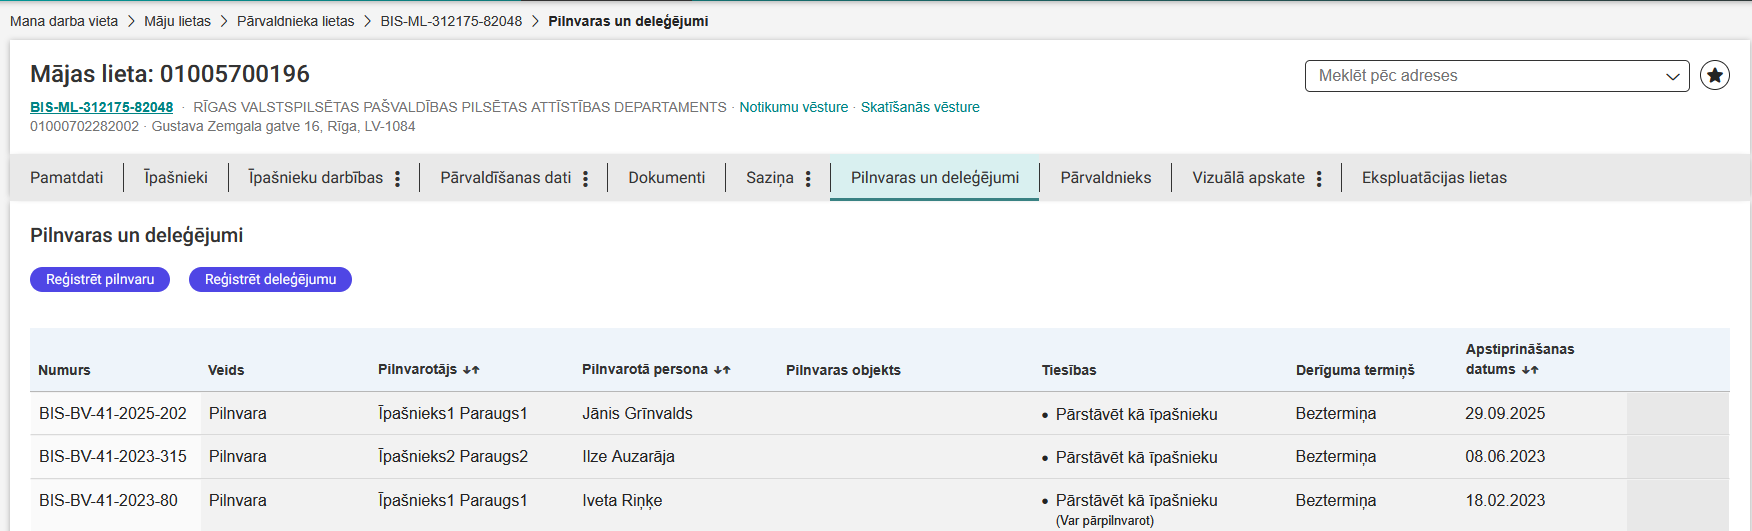Go to Mana darba vieta breadcrumb
Image resolution: width=1752 pixels, height=531 pixels.
(64, 21)
